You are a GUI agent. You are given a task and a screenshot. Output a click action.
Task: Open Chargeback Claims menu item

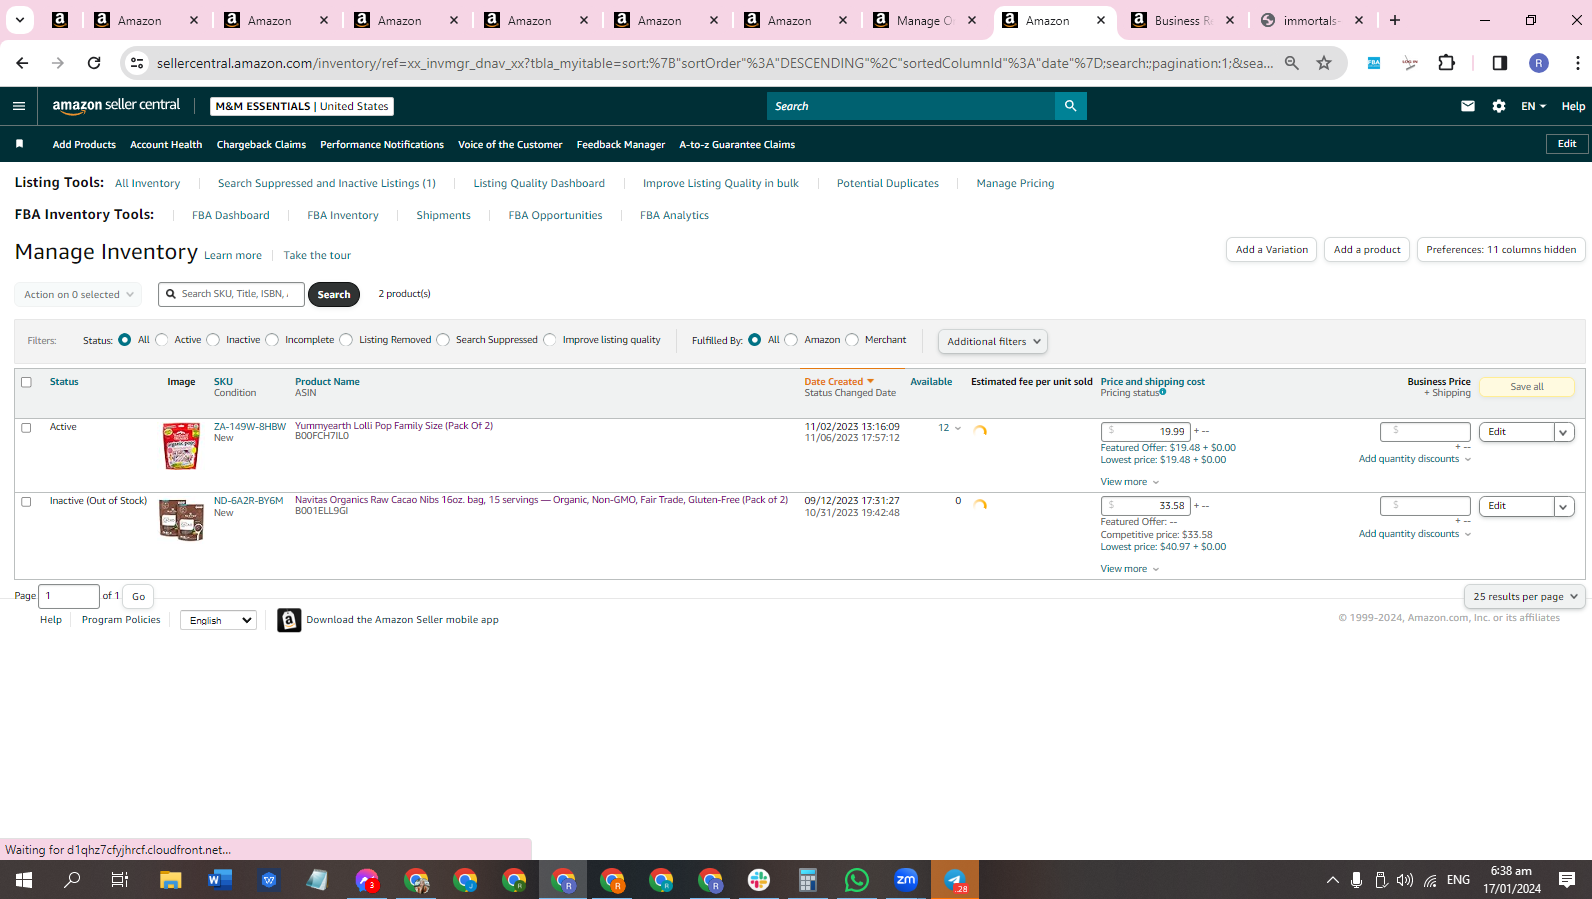coord(261,145)
